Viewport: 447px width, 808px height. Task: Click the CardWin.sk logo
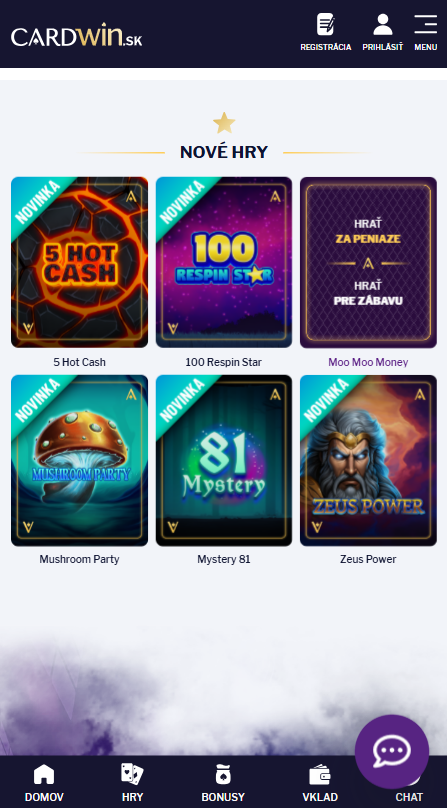pyautogui.click(x=76, y=37)
